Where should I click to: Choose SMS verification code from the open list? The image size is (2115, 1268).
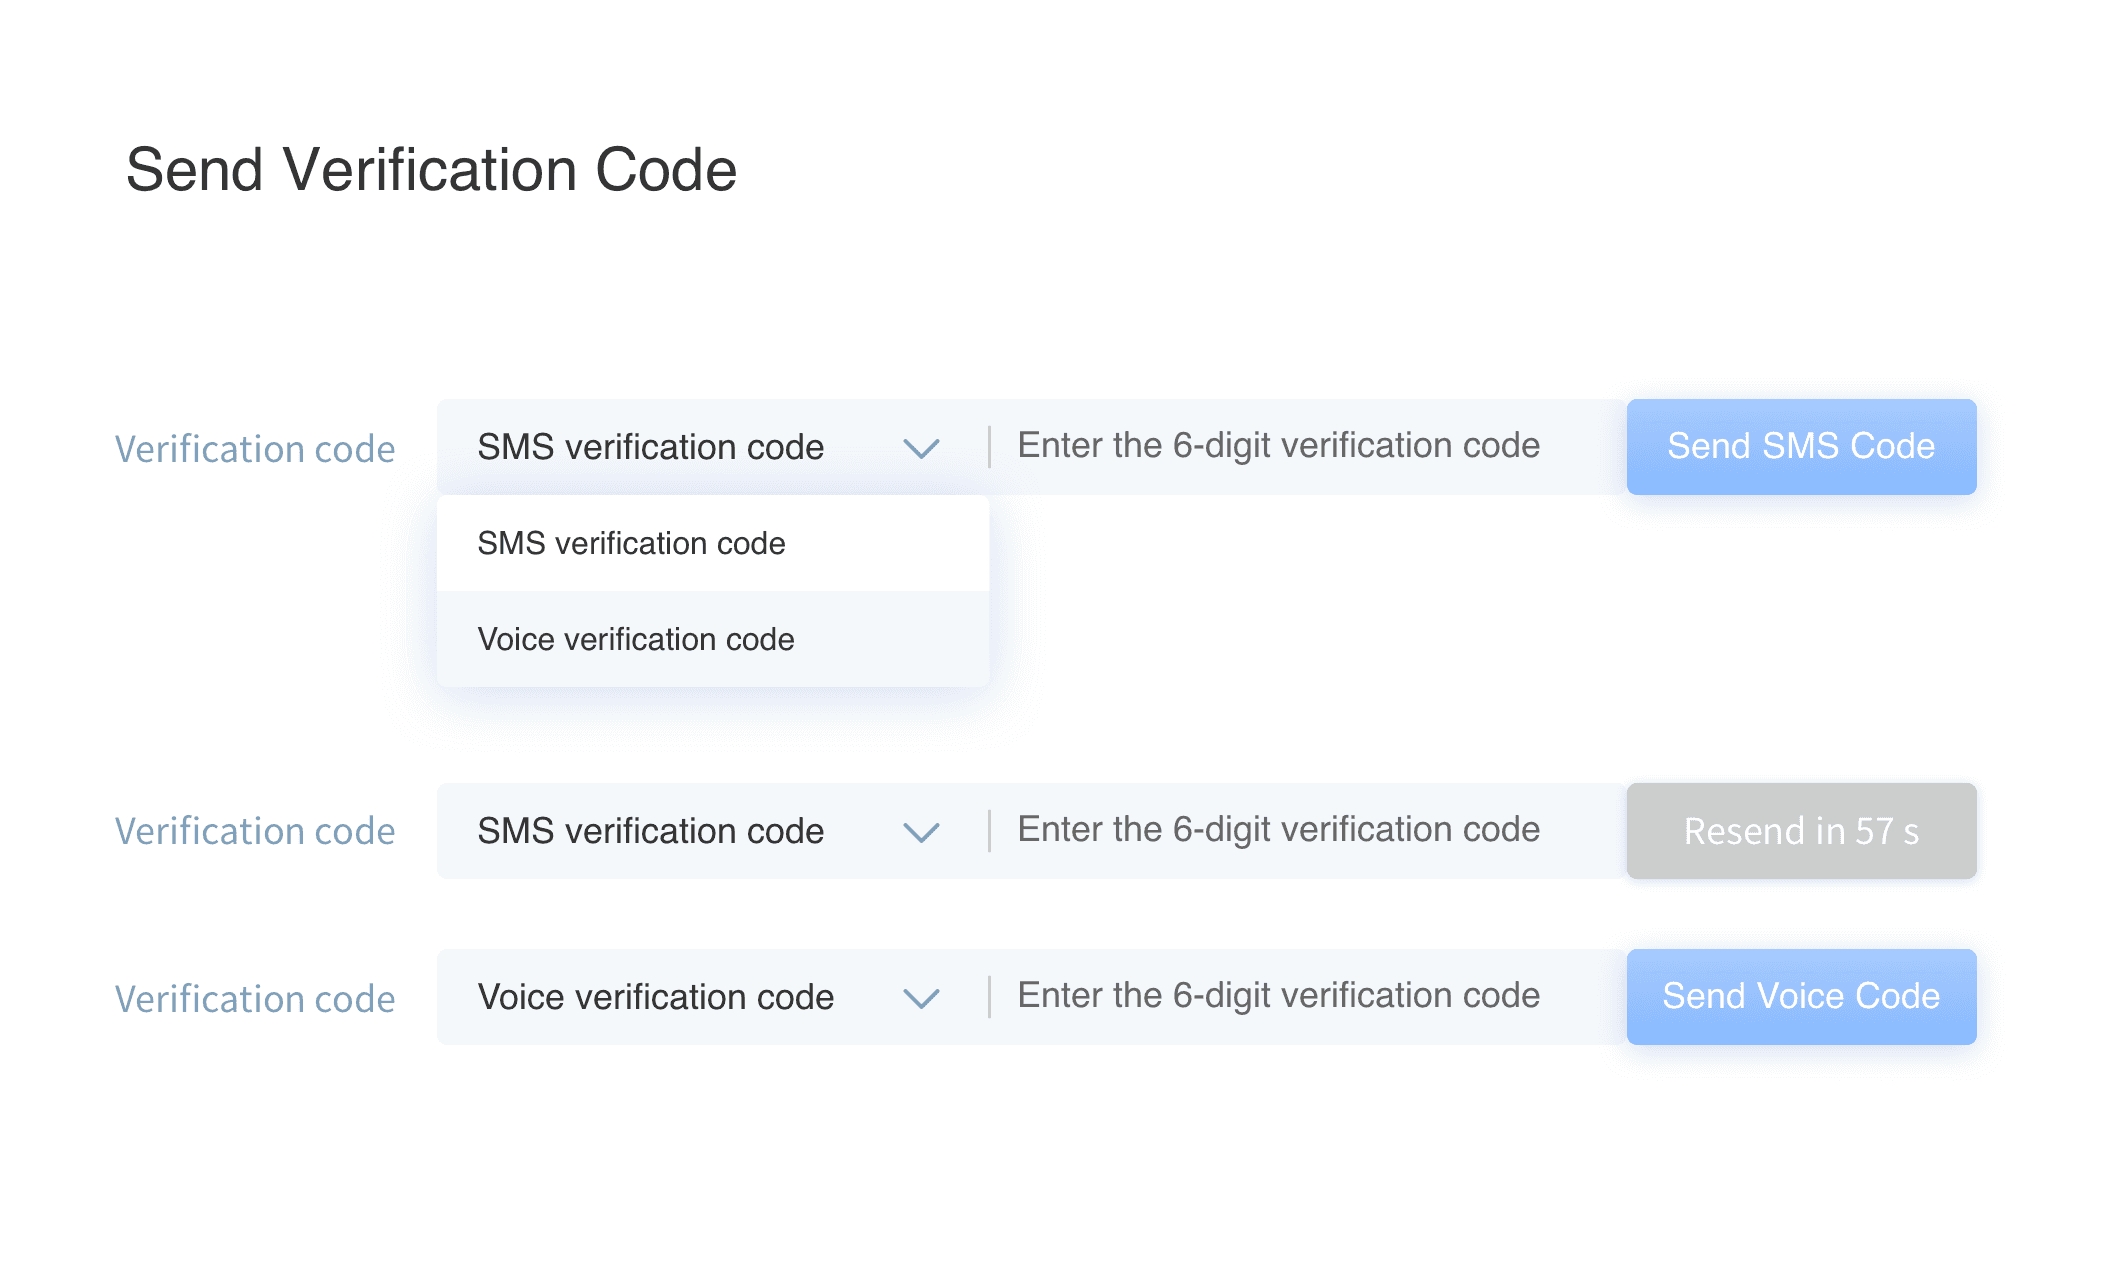point(631,543)
